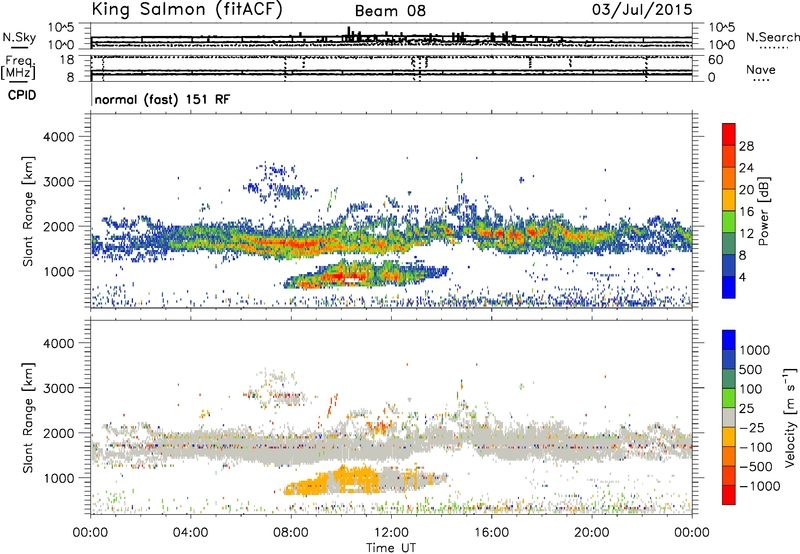Click the 'Nave' legend label
The width and height of the screenshot is (800, 554).
pos(761,69)
